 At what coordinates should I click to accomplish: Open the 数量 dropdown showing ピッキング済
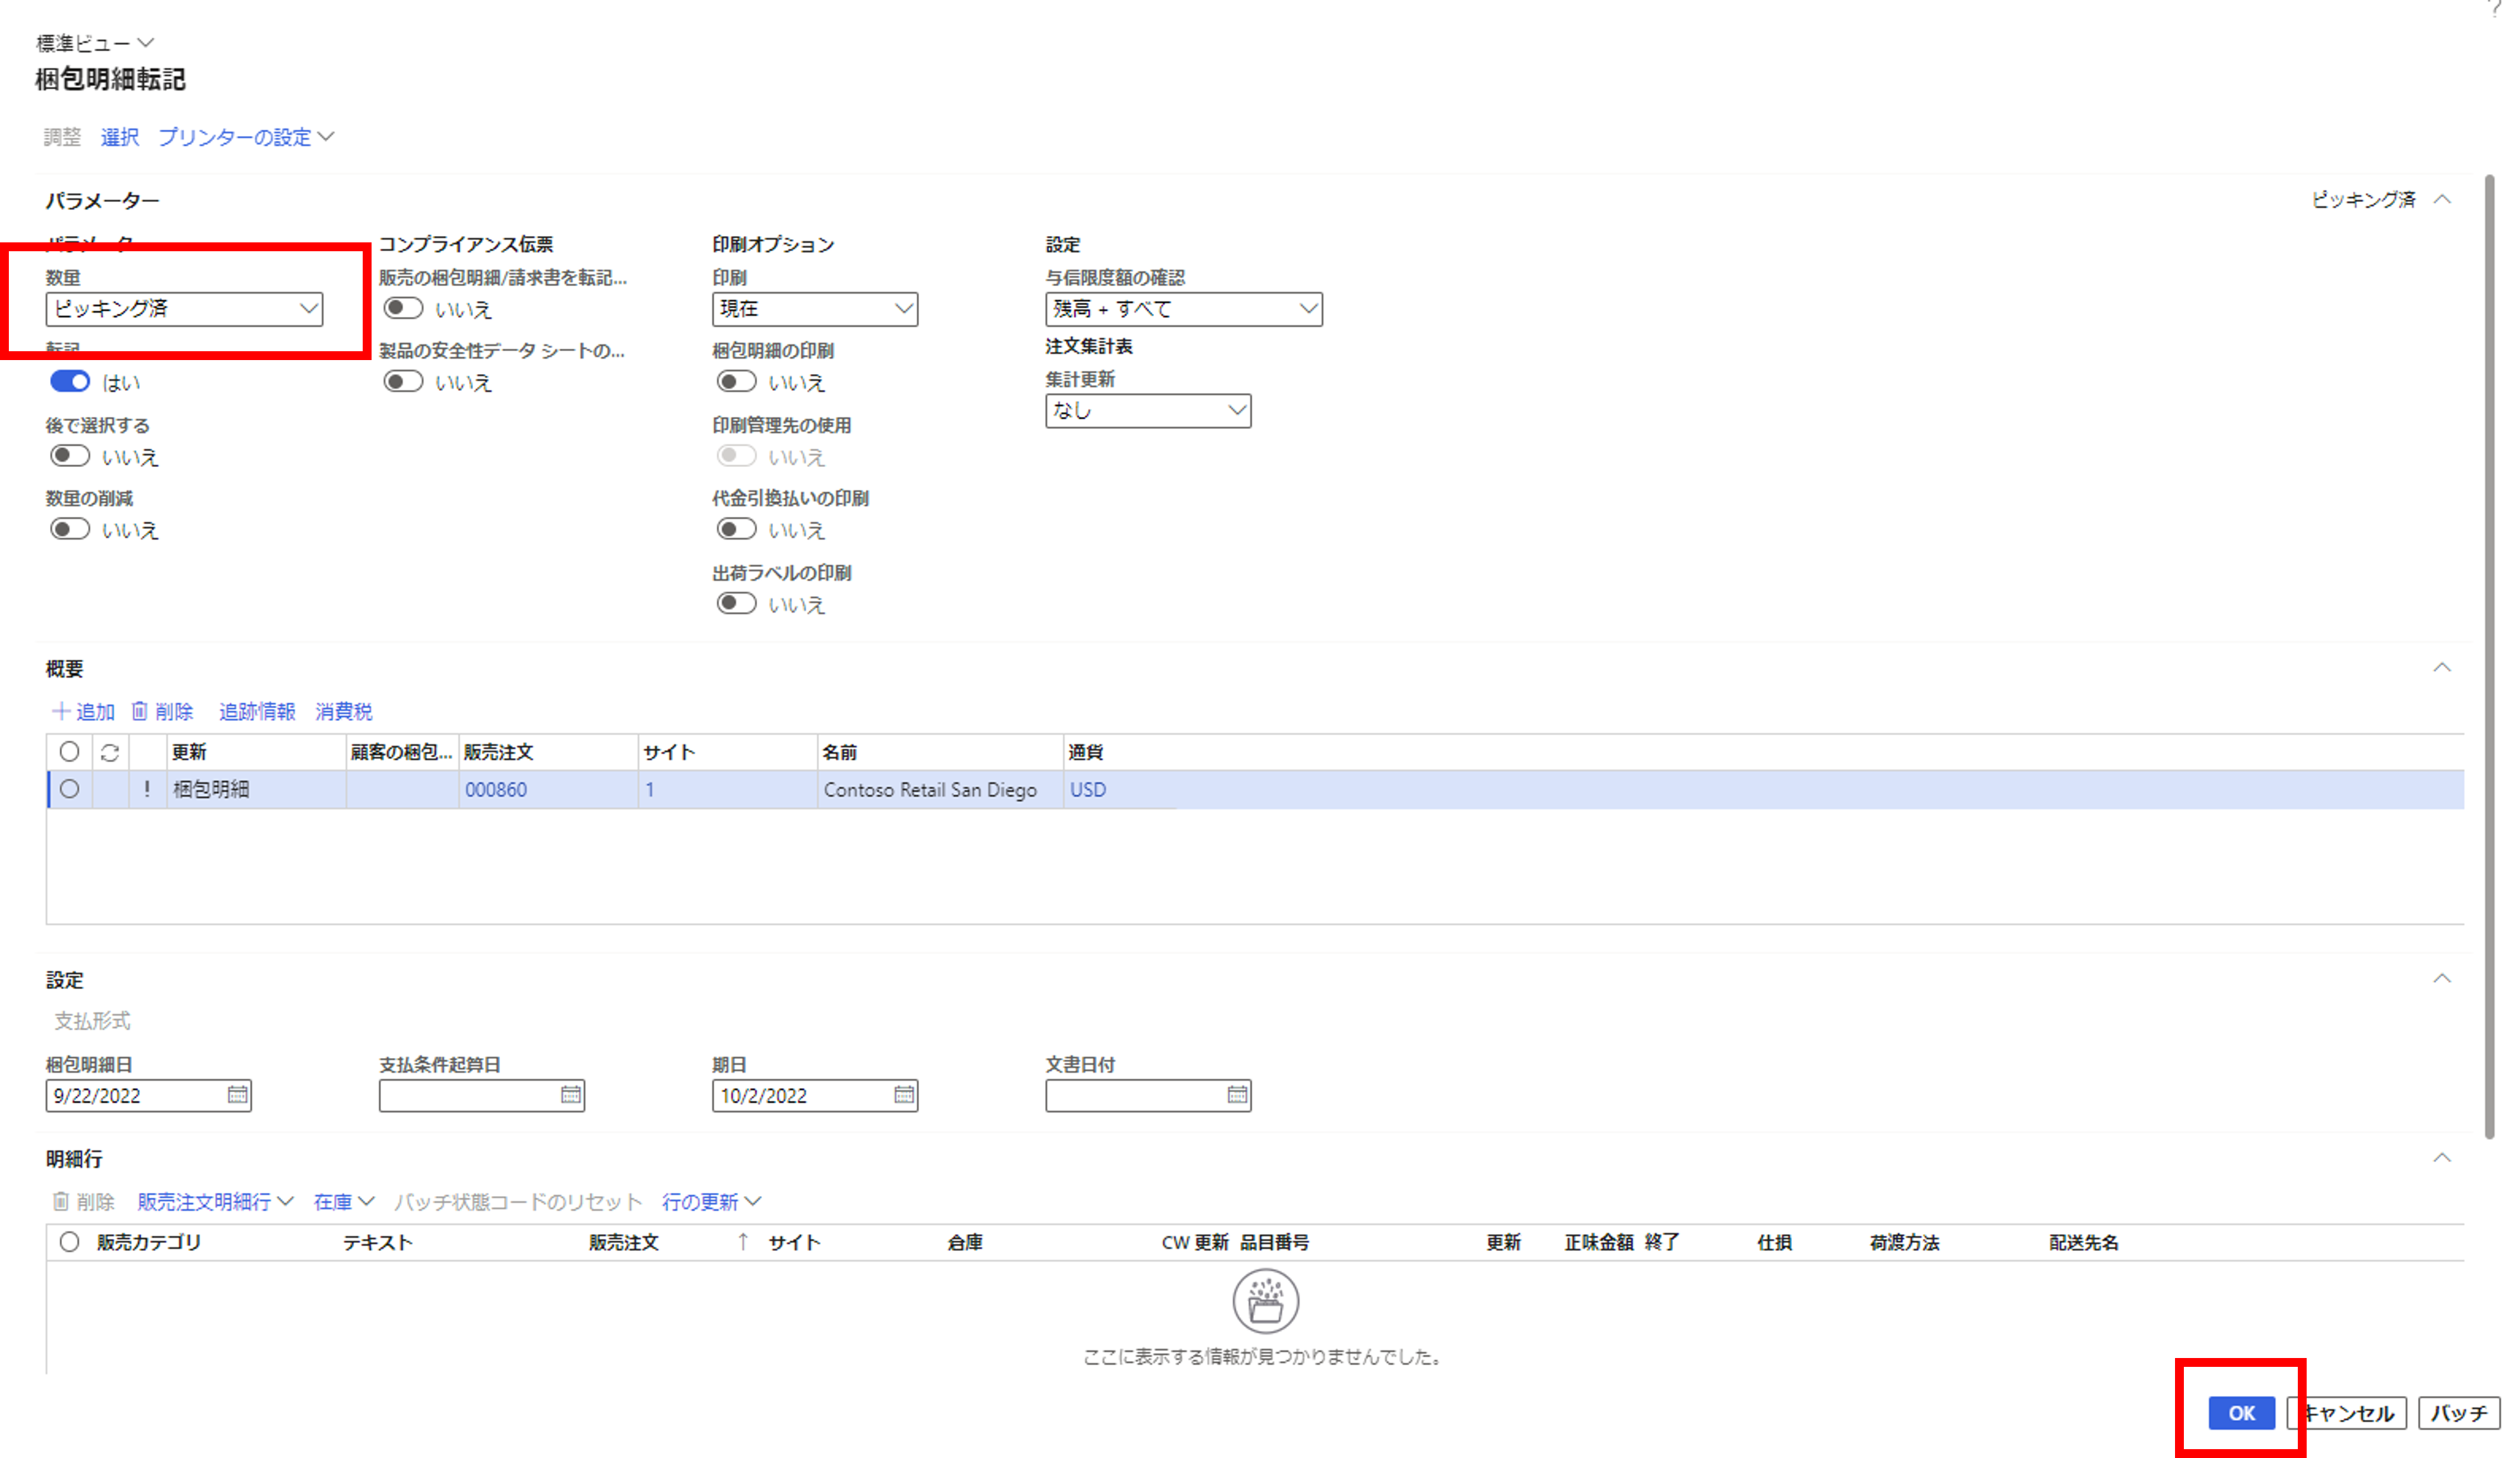click(184, 309)
